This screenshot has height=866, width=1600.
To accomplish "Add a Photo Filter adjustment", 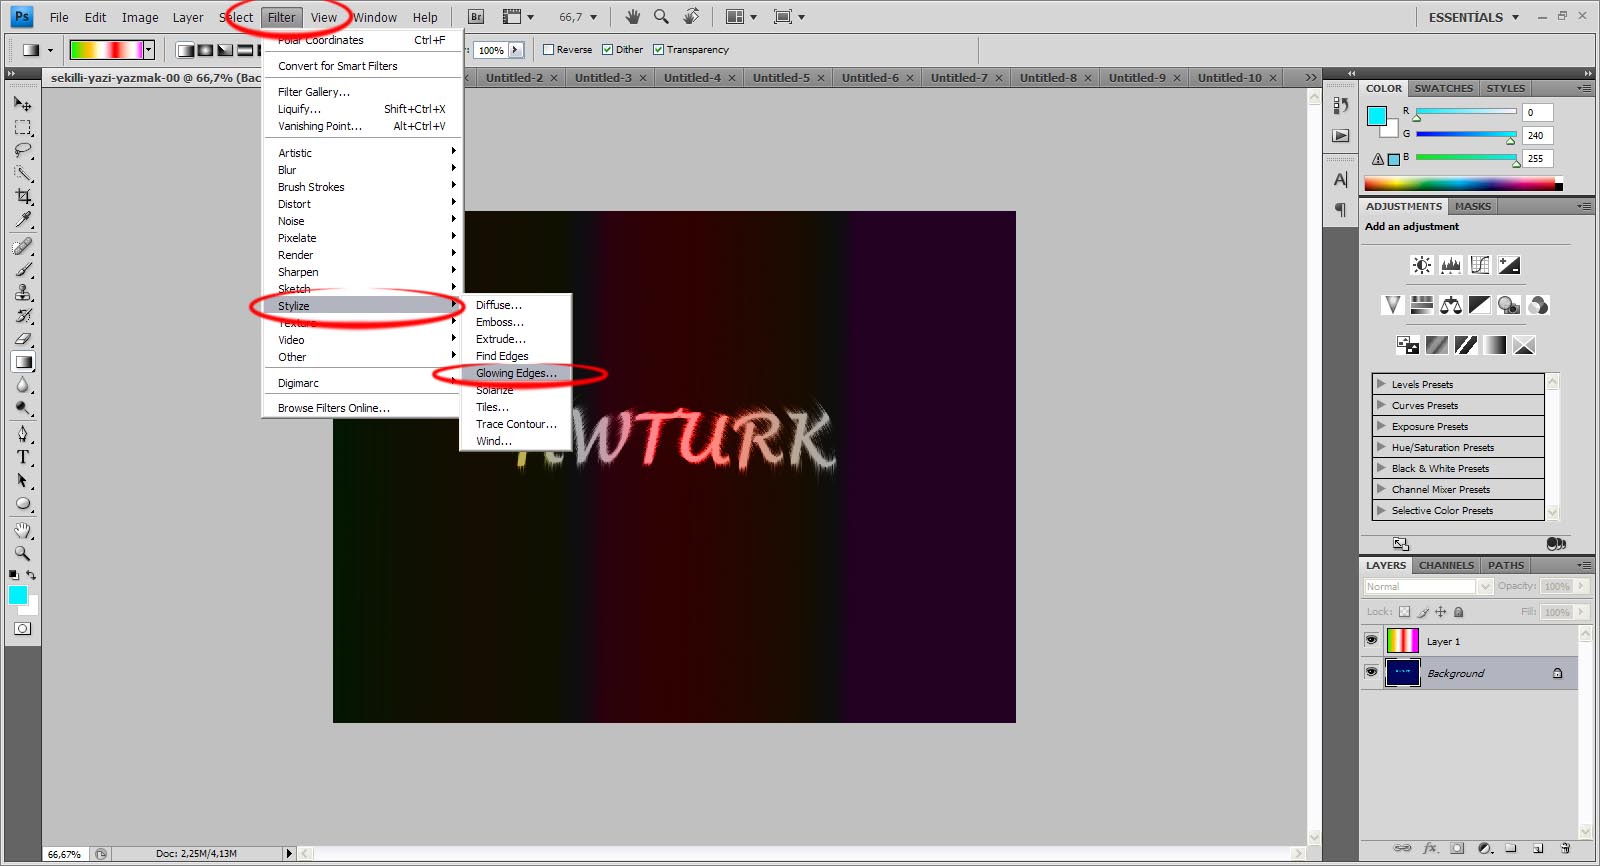I will pyautogui.click(x=1509, y=305).
